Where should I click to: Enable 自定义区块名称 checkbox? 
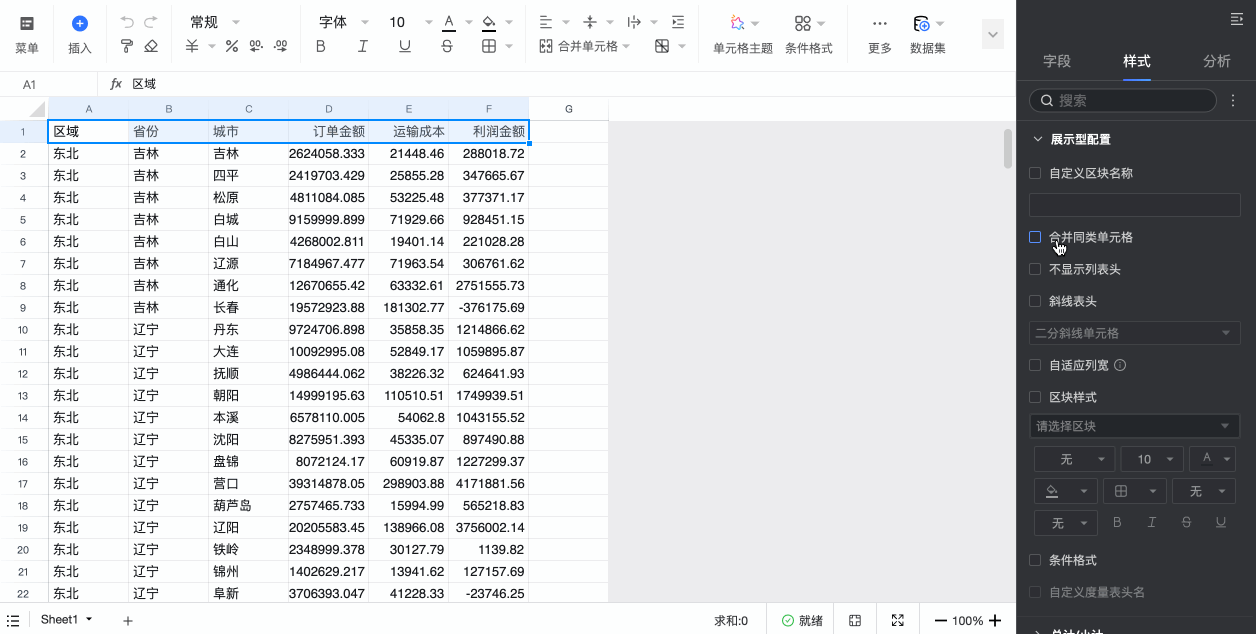point(1035,173)
